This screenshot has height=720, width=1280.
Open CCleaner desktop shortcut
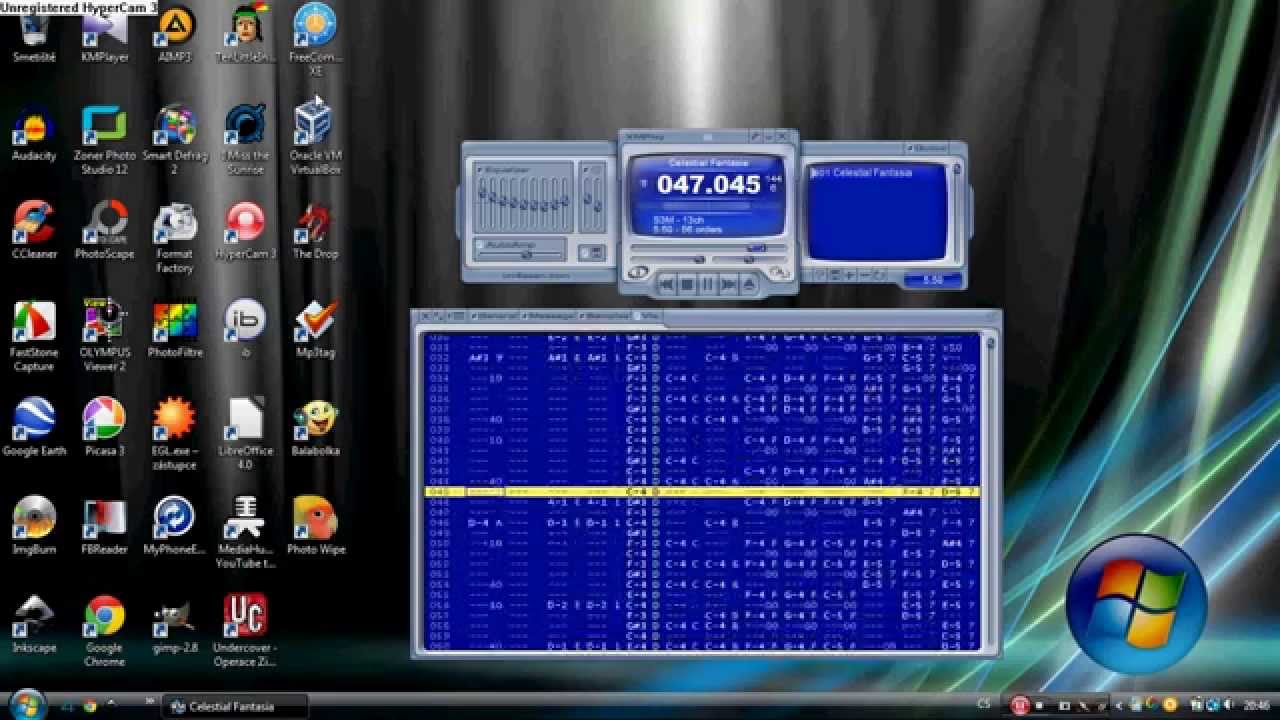[x=34, y=231]
